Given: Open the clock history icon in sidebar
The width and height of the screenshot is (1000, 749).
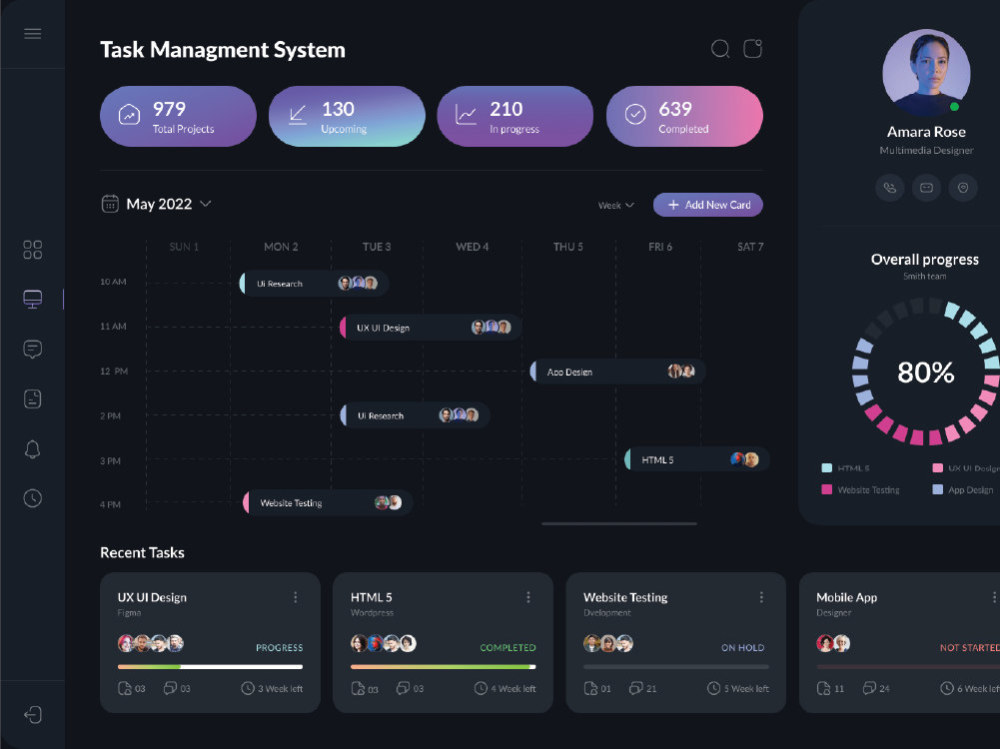Looking at the screenshot, I should coord(33,498).
